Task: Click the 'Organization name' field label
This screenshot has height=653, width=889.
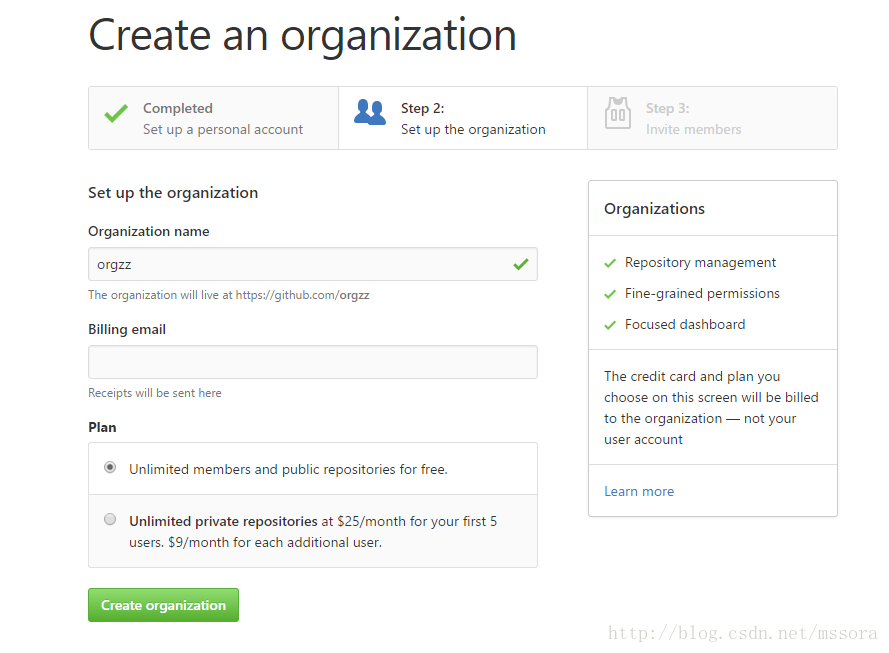Action: pyautogui.click(x=149, y=231)
